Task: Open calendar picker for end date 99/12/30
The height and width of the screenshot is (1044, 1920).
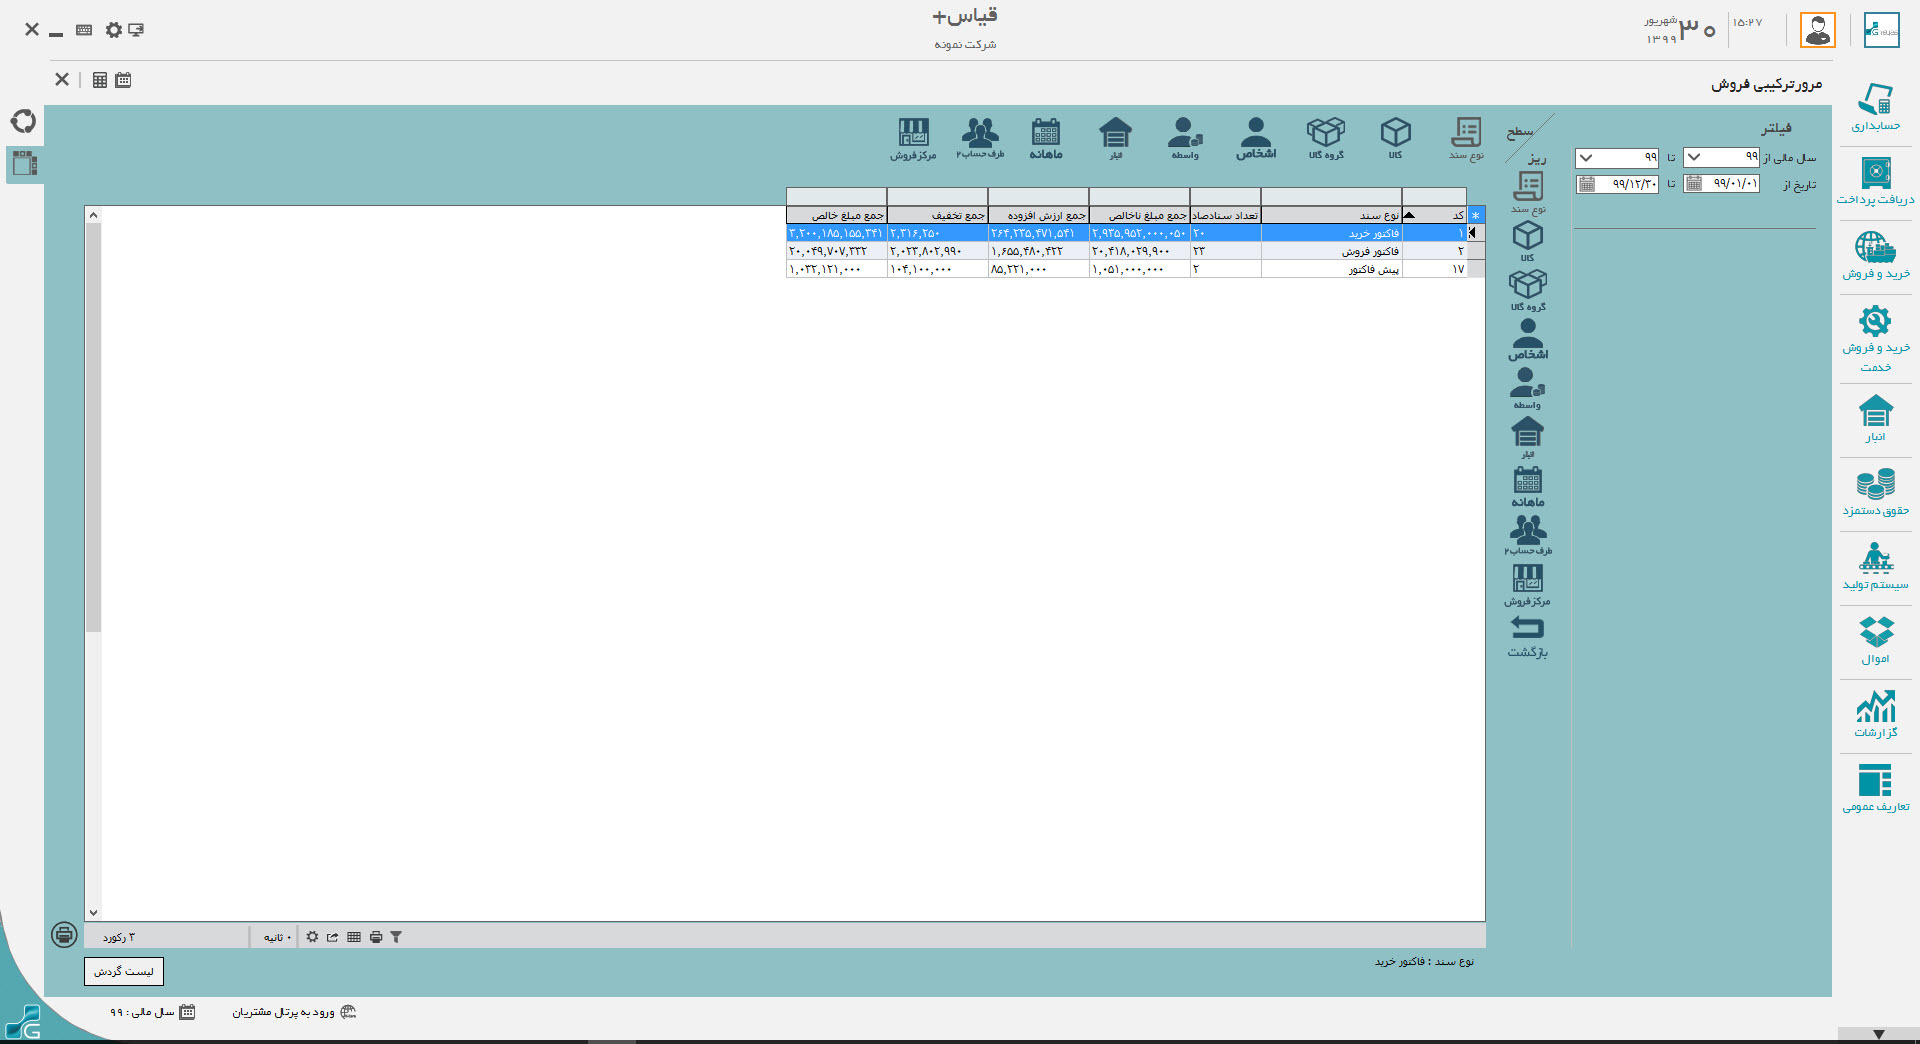Action: click(1587, 184)
